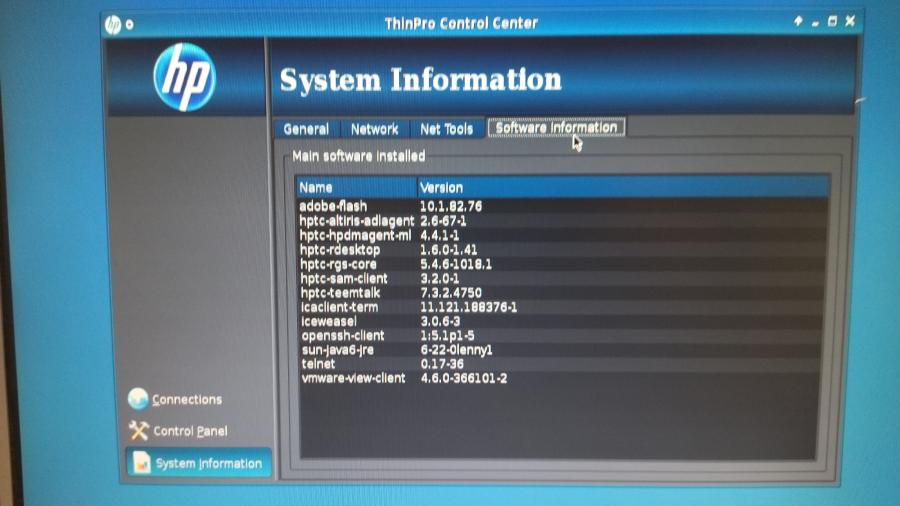Select the hptc-rdesktop row

pos(562,250)
